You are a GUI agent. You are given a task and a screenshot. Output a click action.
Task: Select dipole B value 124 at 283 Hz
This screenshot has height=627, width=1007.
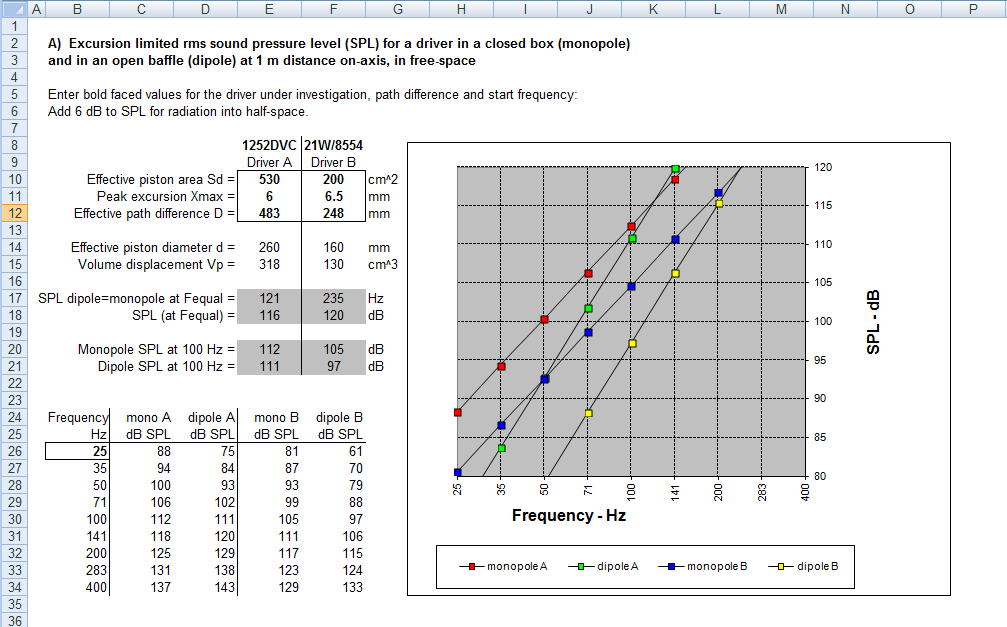[x=333, y=570]
